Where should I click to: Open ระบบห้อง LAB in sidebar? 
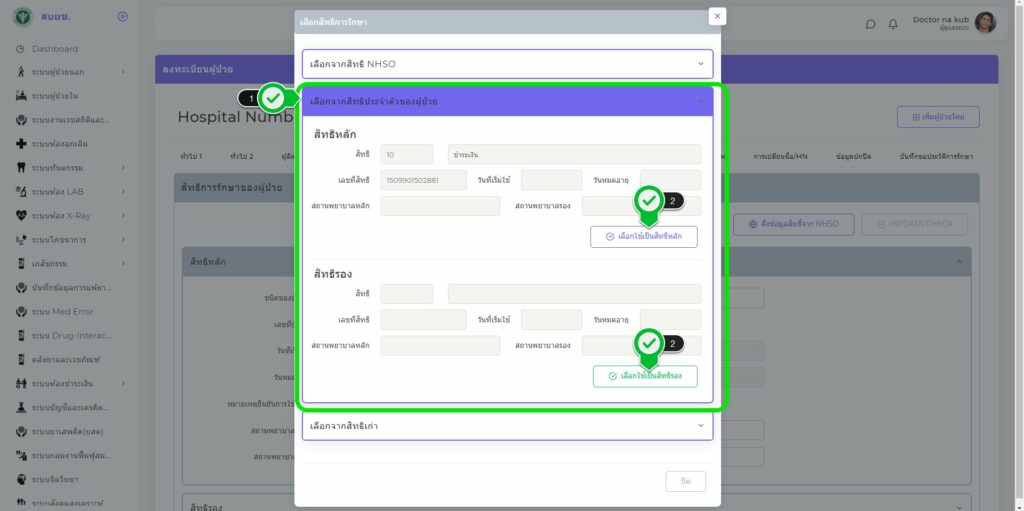[x=67, y=191]
